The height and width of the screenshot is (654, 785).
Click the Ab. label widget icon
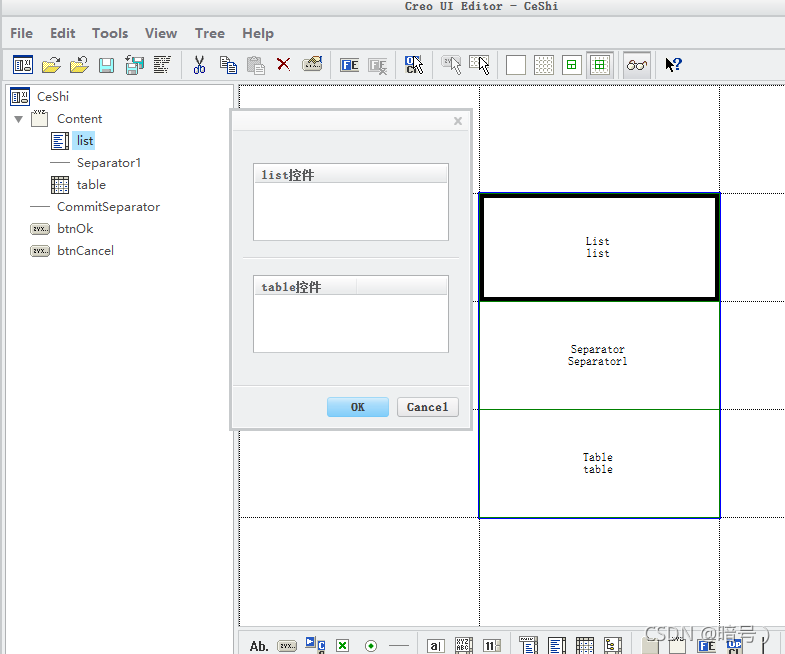coord(259,646)
